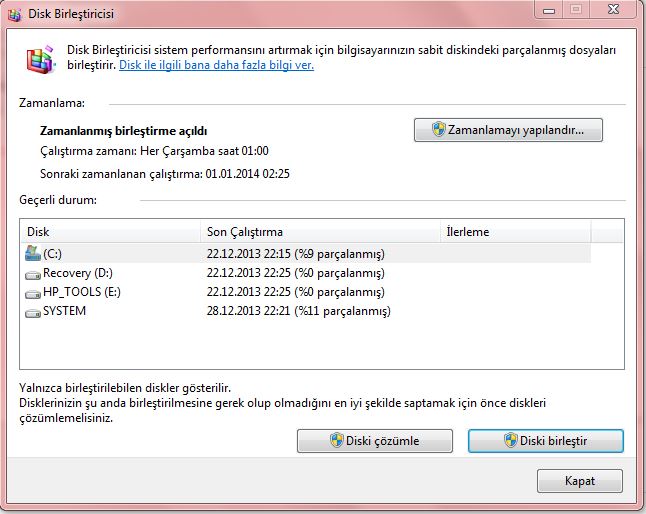
Task: Select the HP_TOOLS (E:) drive icon
Action: point(32,292)
